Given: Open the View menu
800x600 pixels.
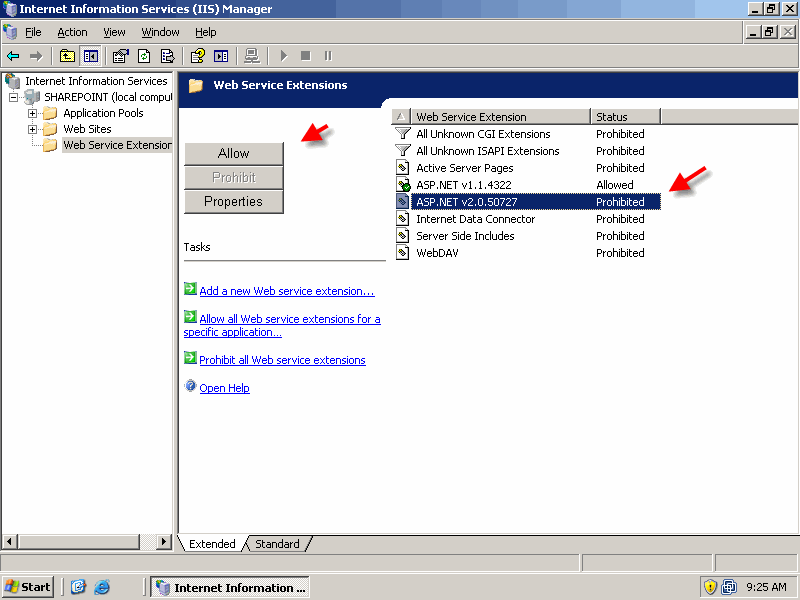Looking at the screenshot, I should 114,32.
